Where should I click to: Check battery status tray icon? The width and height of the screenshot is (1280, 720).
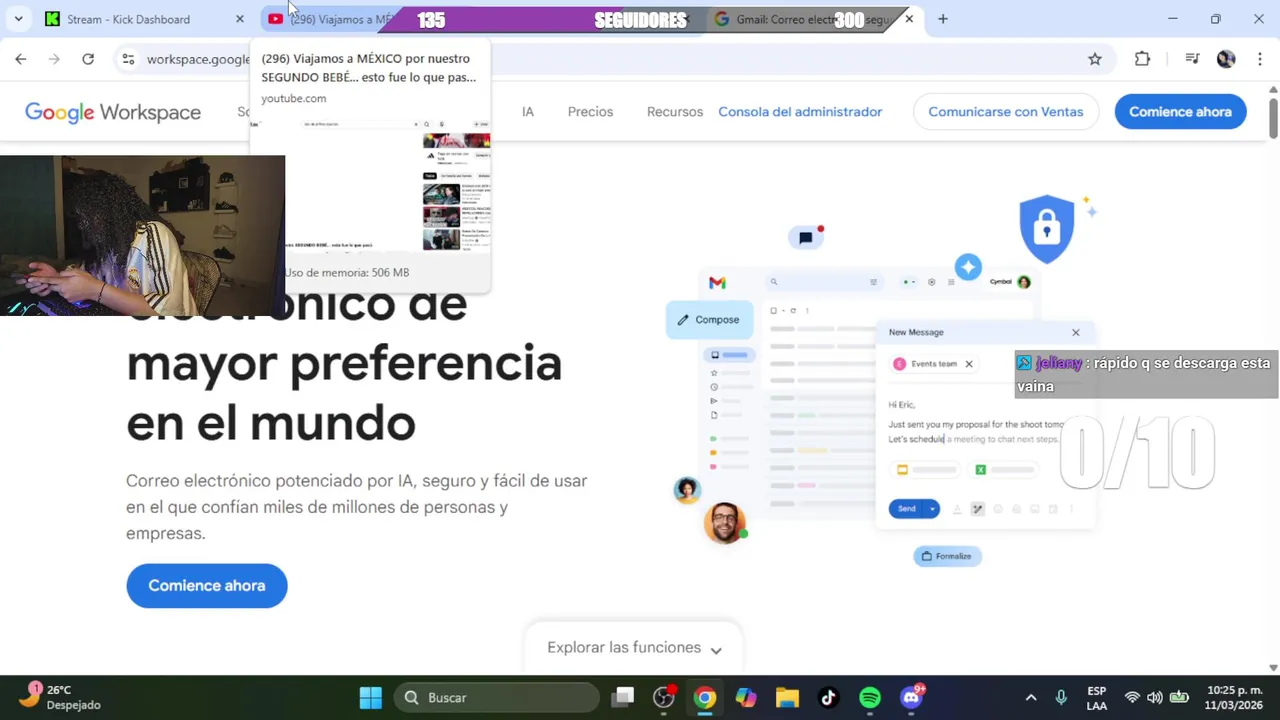tap(1179, 698)
